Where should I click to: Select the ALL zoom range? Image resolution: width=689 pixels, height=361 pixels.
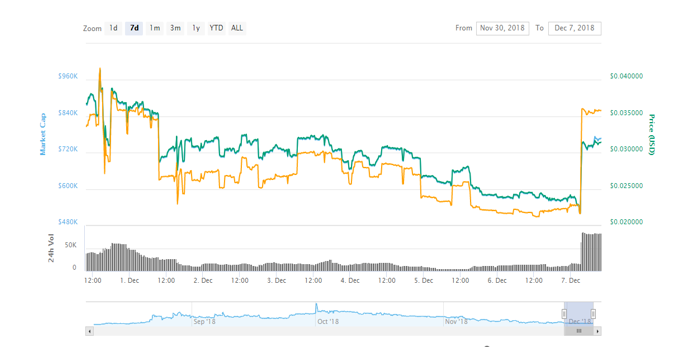coord(237,28)
